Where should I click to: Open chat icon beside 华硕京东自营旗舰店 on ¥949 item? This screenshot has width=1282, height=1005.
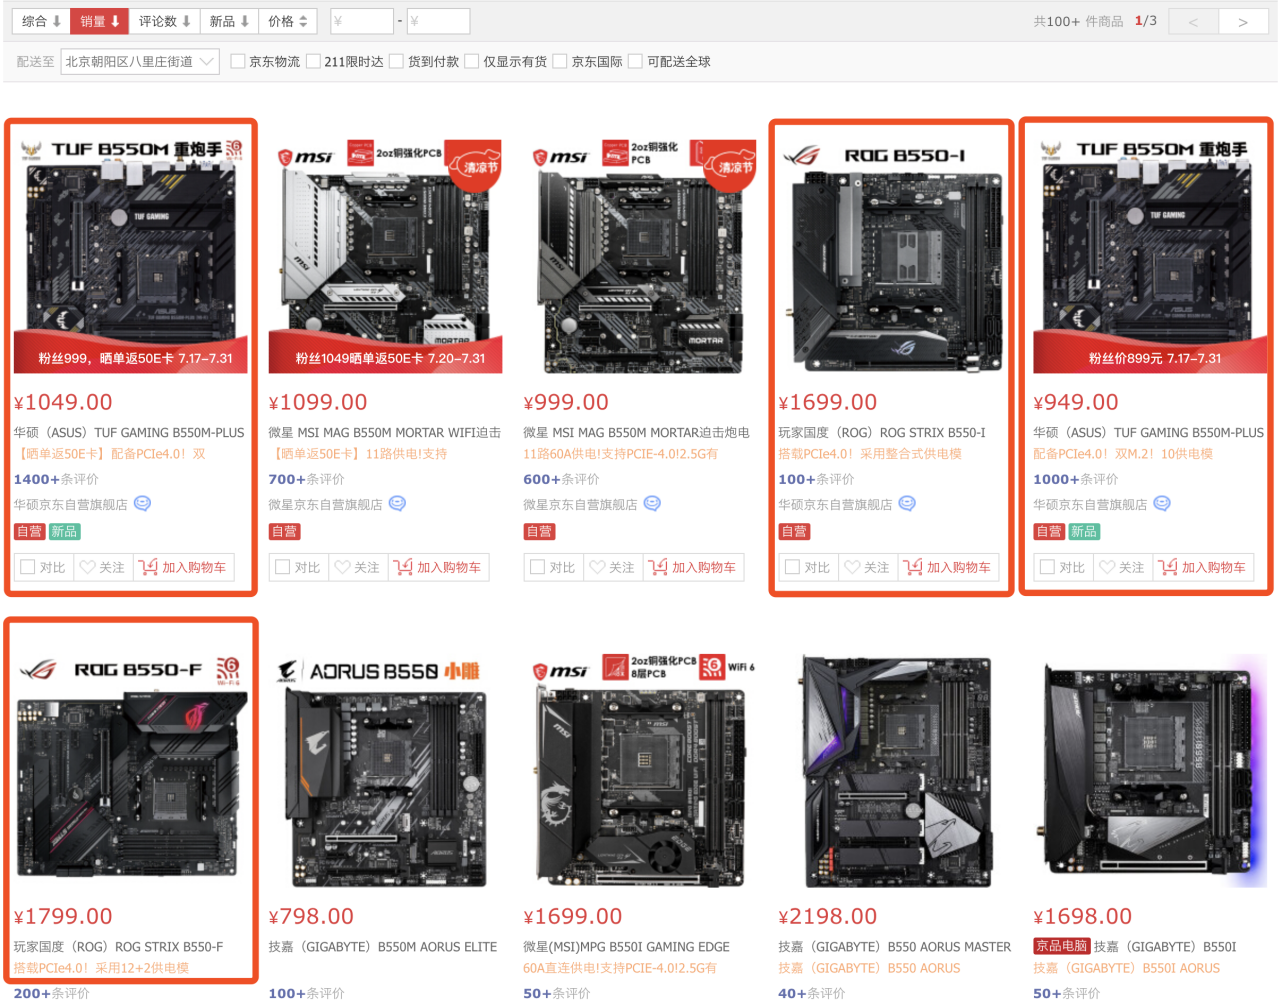point(1162,504)
